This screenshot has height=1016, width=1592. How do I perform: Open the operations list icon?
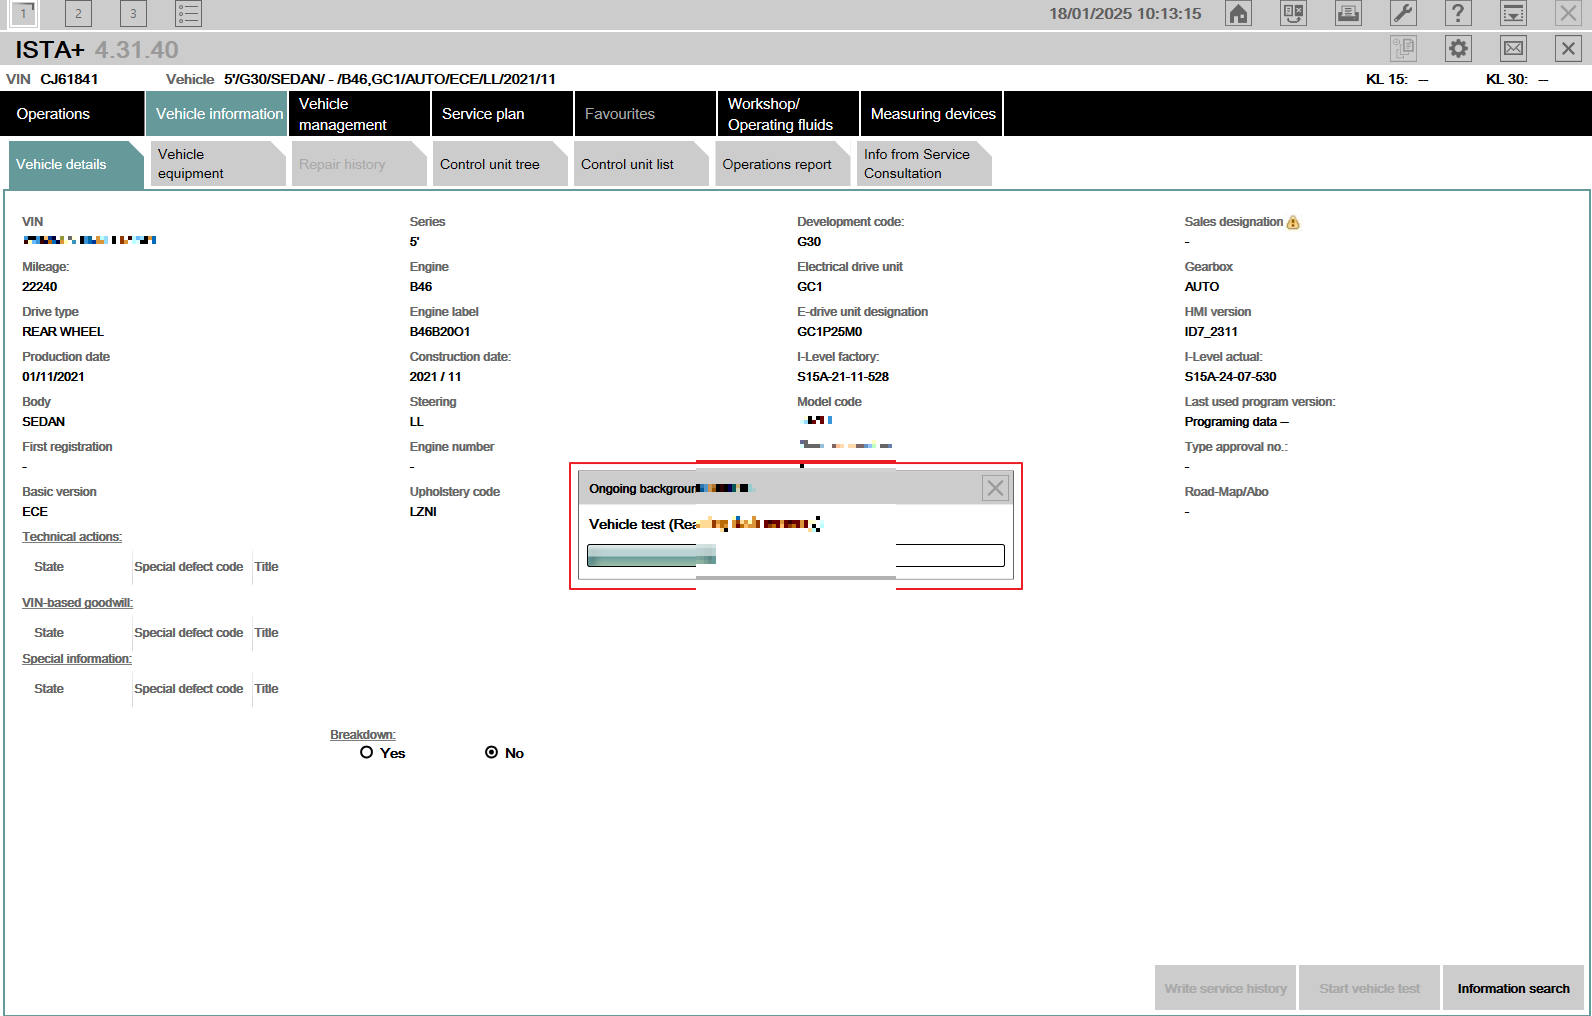188,14
